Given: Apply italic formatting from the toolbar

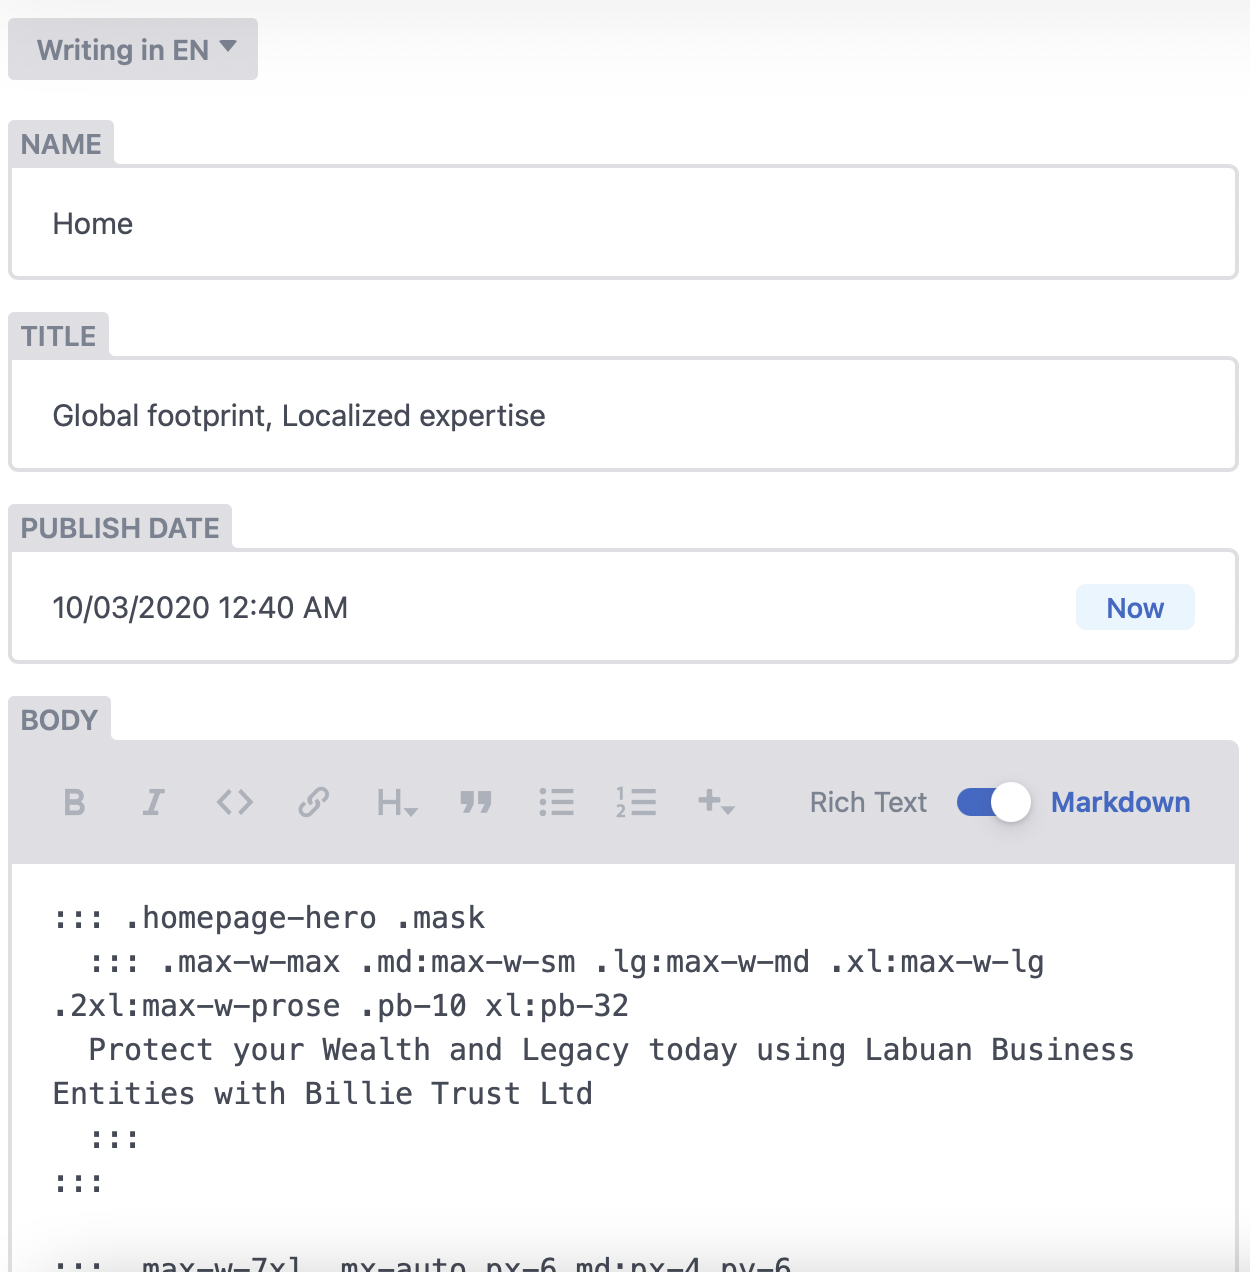Looking at the screenshot, I should (x=153, y=802).
